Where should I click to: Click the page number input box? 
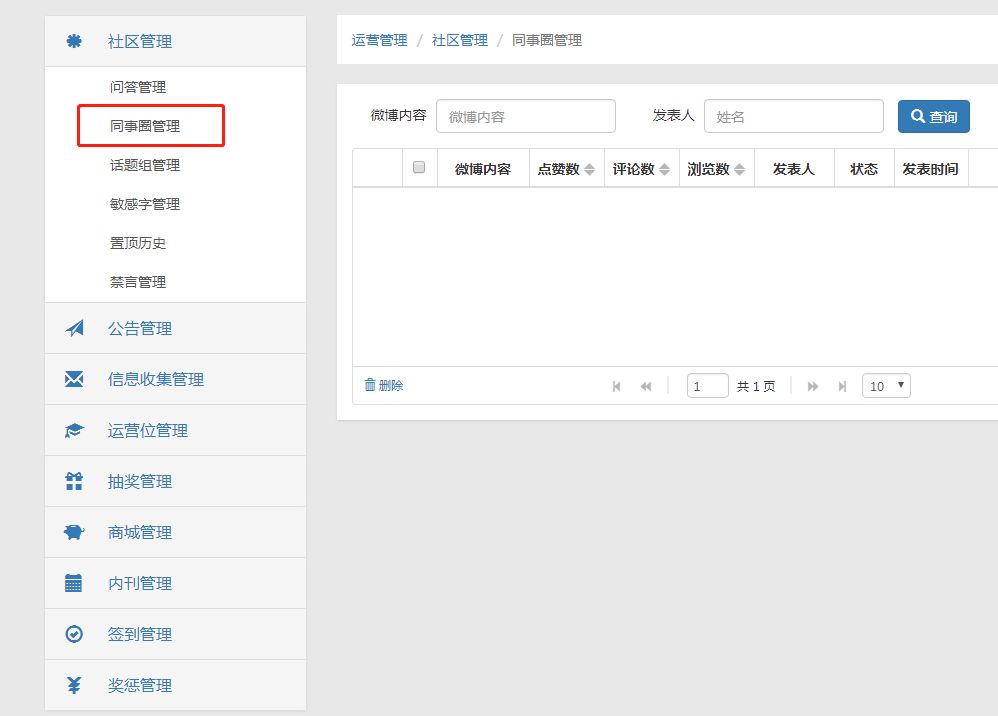click(708, 386)
